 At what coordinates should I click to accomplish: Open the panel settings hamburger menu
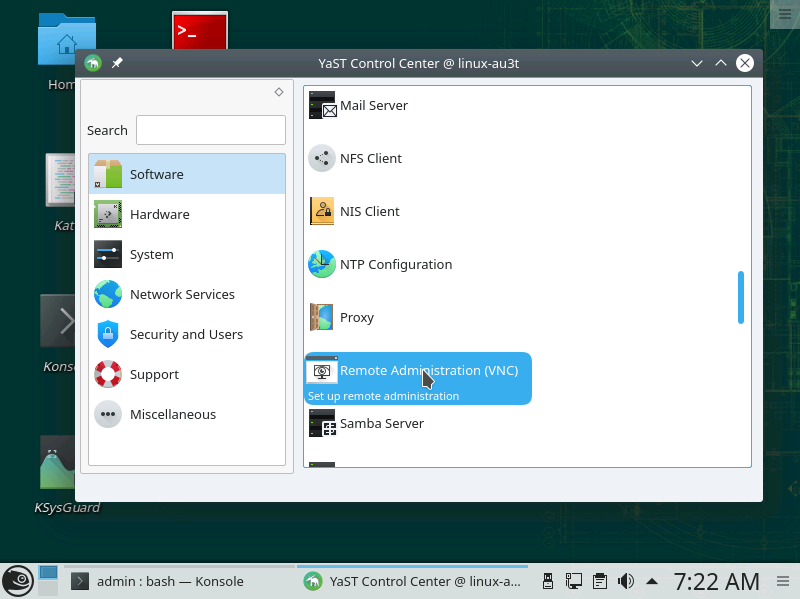point(783,581)
